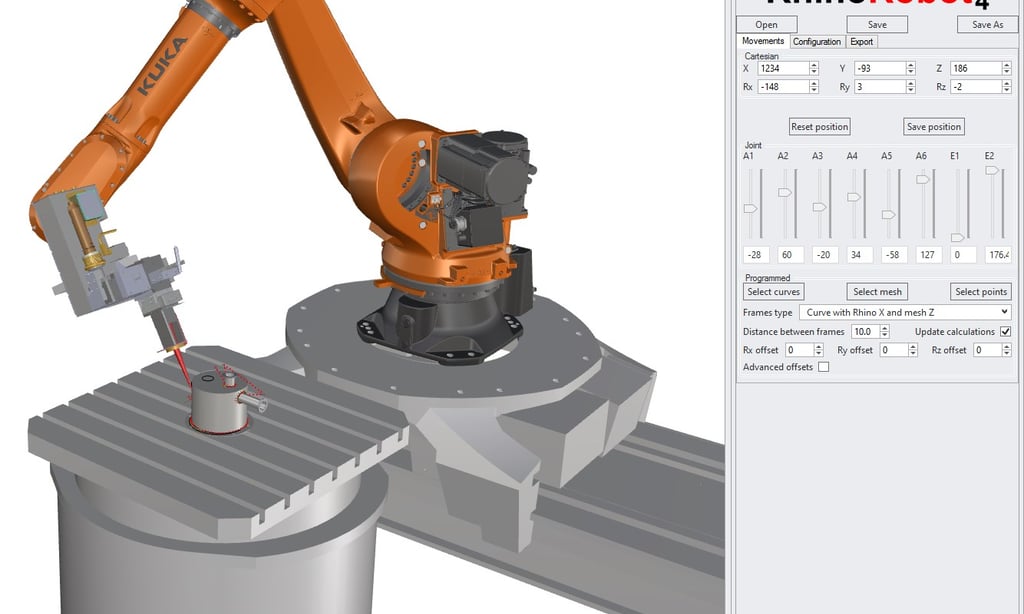The width and height of the screenshot is (1024, 614).
Task: Decrease the Rx value with its down arrow
Action: coord(814,89)
